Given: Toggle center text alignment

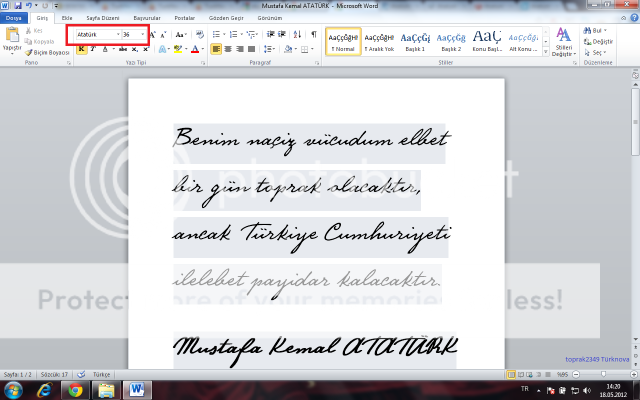Looking at the screenshot, I should coord(228,49).
